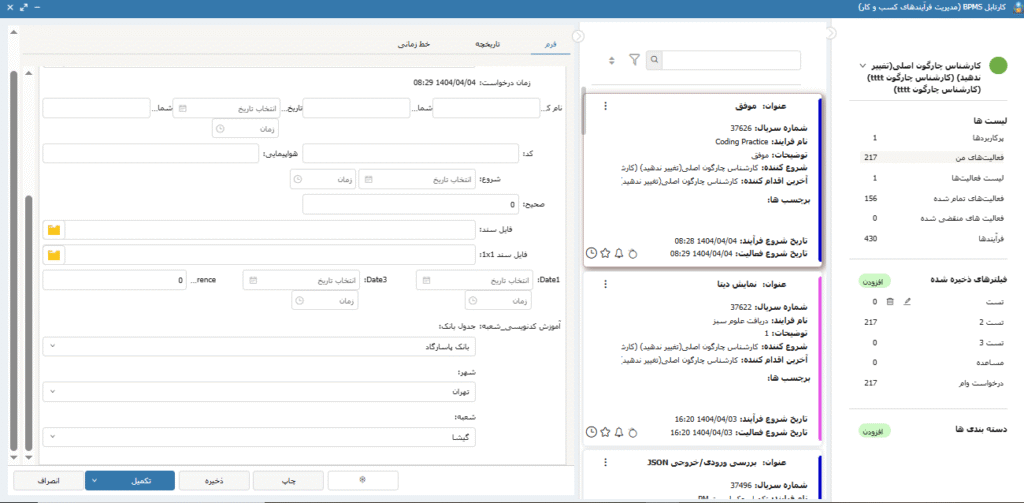This screenshot has width=1024, height=503.
Task: Switch to the تاریخچه tab
Action: (485, 45)
